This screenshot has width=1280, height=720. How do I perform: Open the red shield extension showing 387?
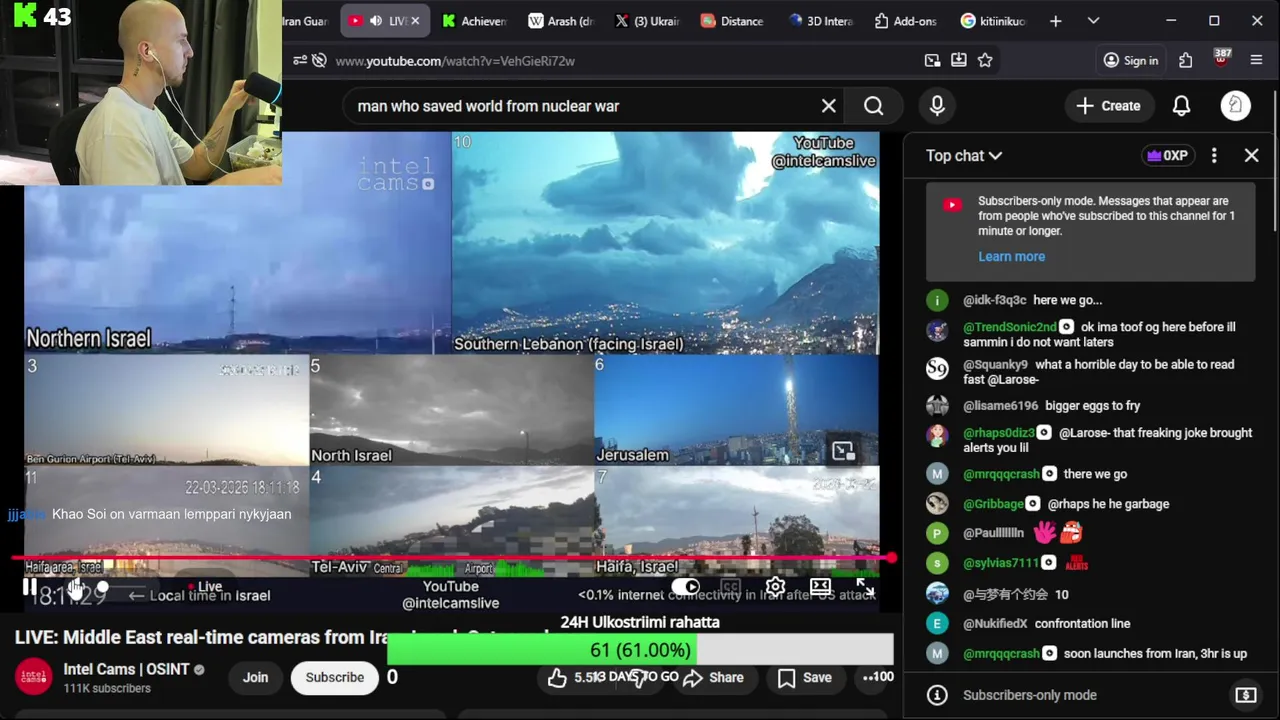pyautogui.click(x=1221, y=59)
